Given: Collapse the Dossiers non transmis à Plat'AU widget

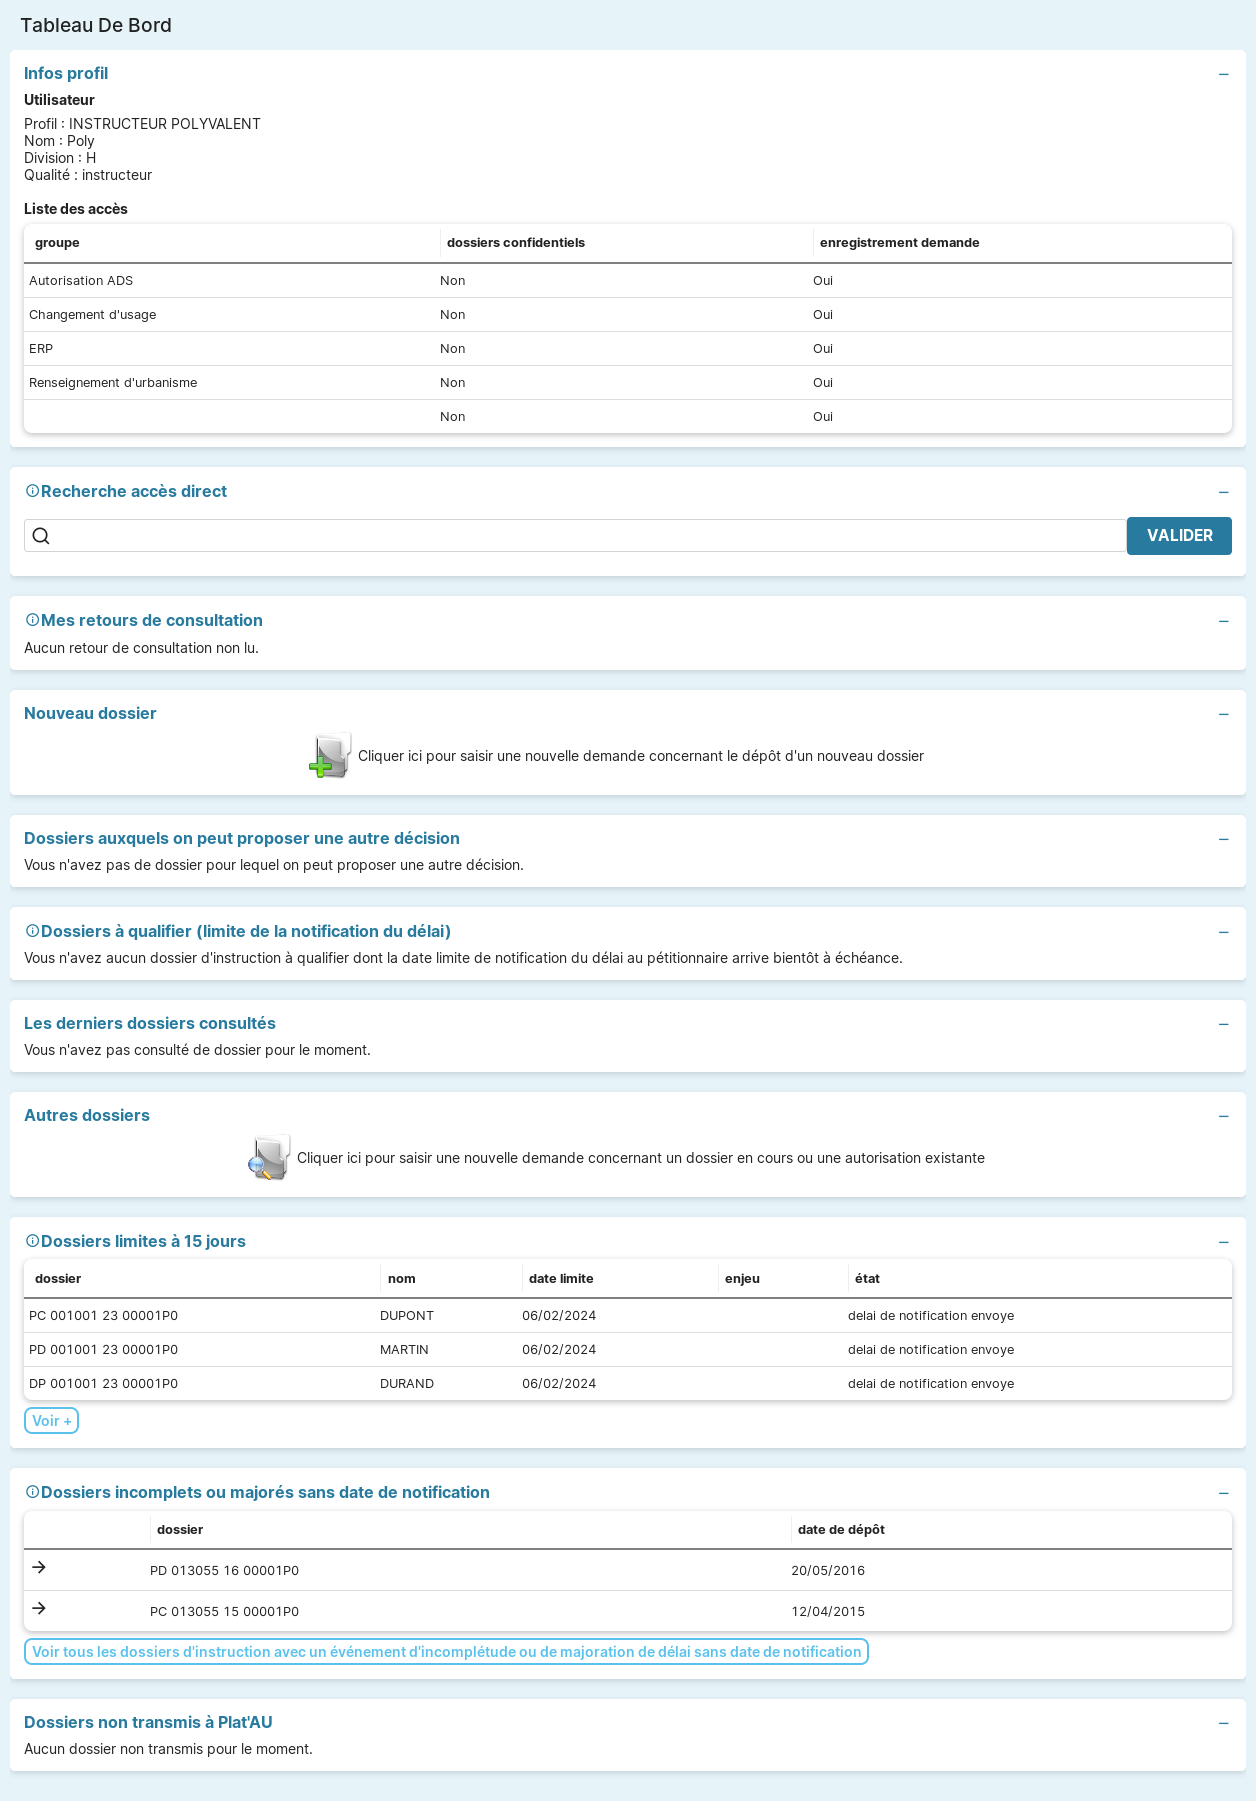Looking at the screenshot, I should tap(1223, 1723).
